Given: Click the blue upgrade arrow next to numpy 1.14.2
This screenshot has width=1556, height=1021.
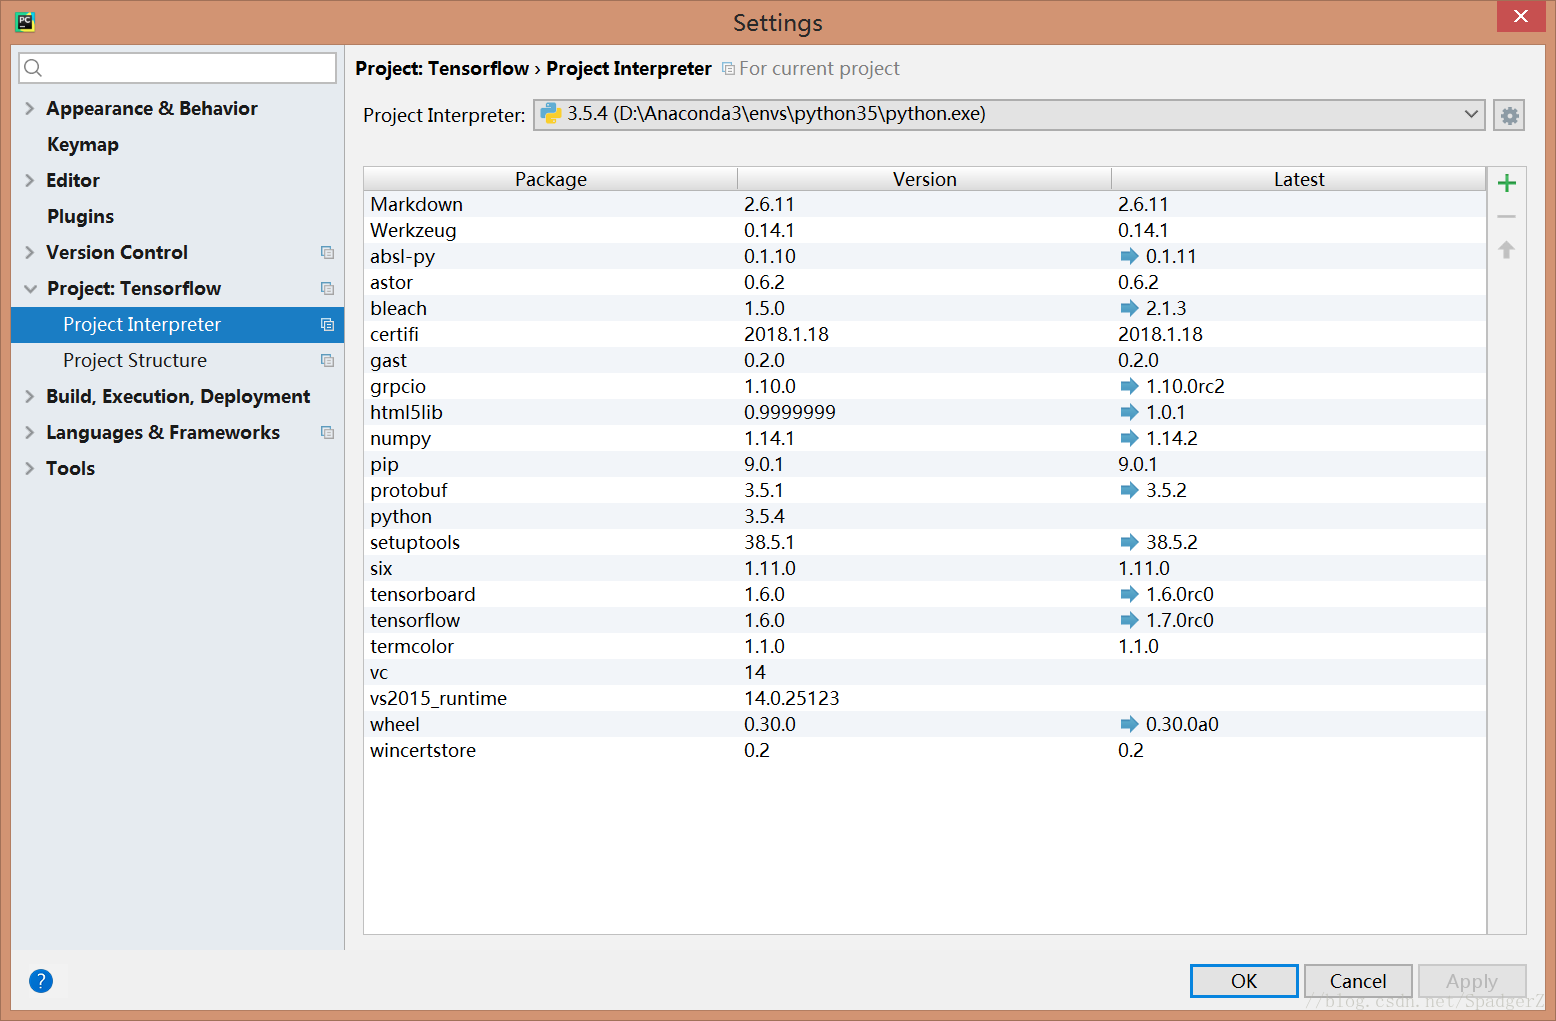Looking at the screenshot, I should coord(1129,438).
